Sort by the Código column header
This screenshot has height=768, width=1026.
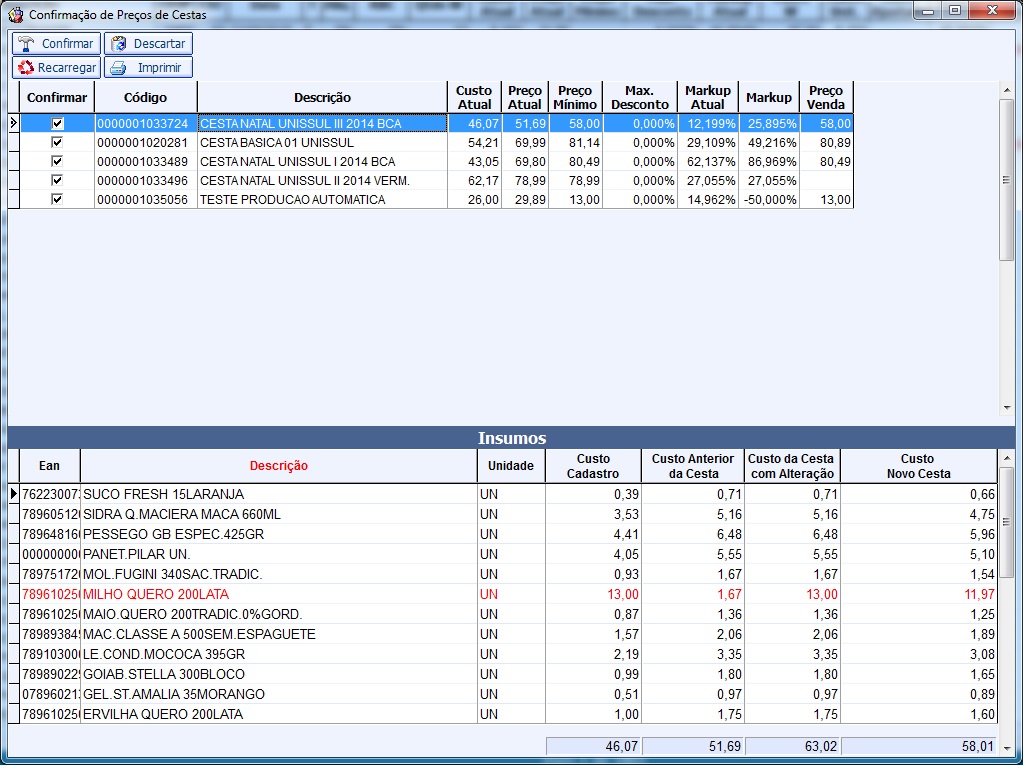pyautogui.click(x=145, y=98)
